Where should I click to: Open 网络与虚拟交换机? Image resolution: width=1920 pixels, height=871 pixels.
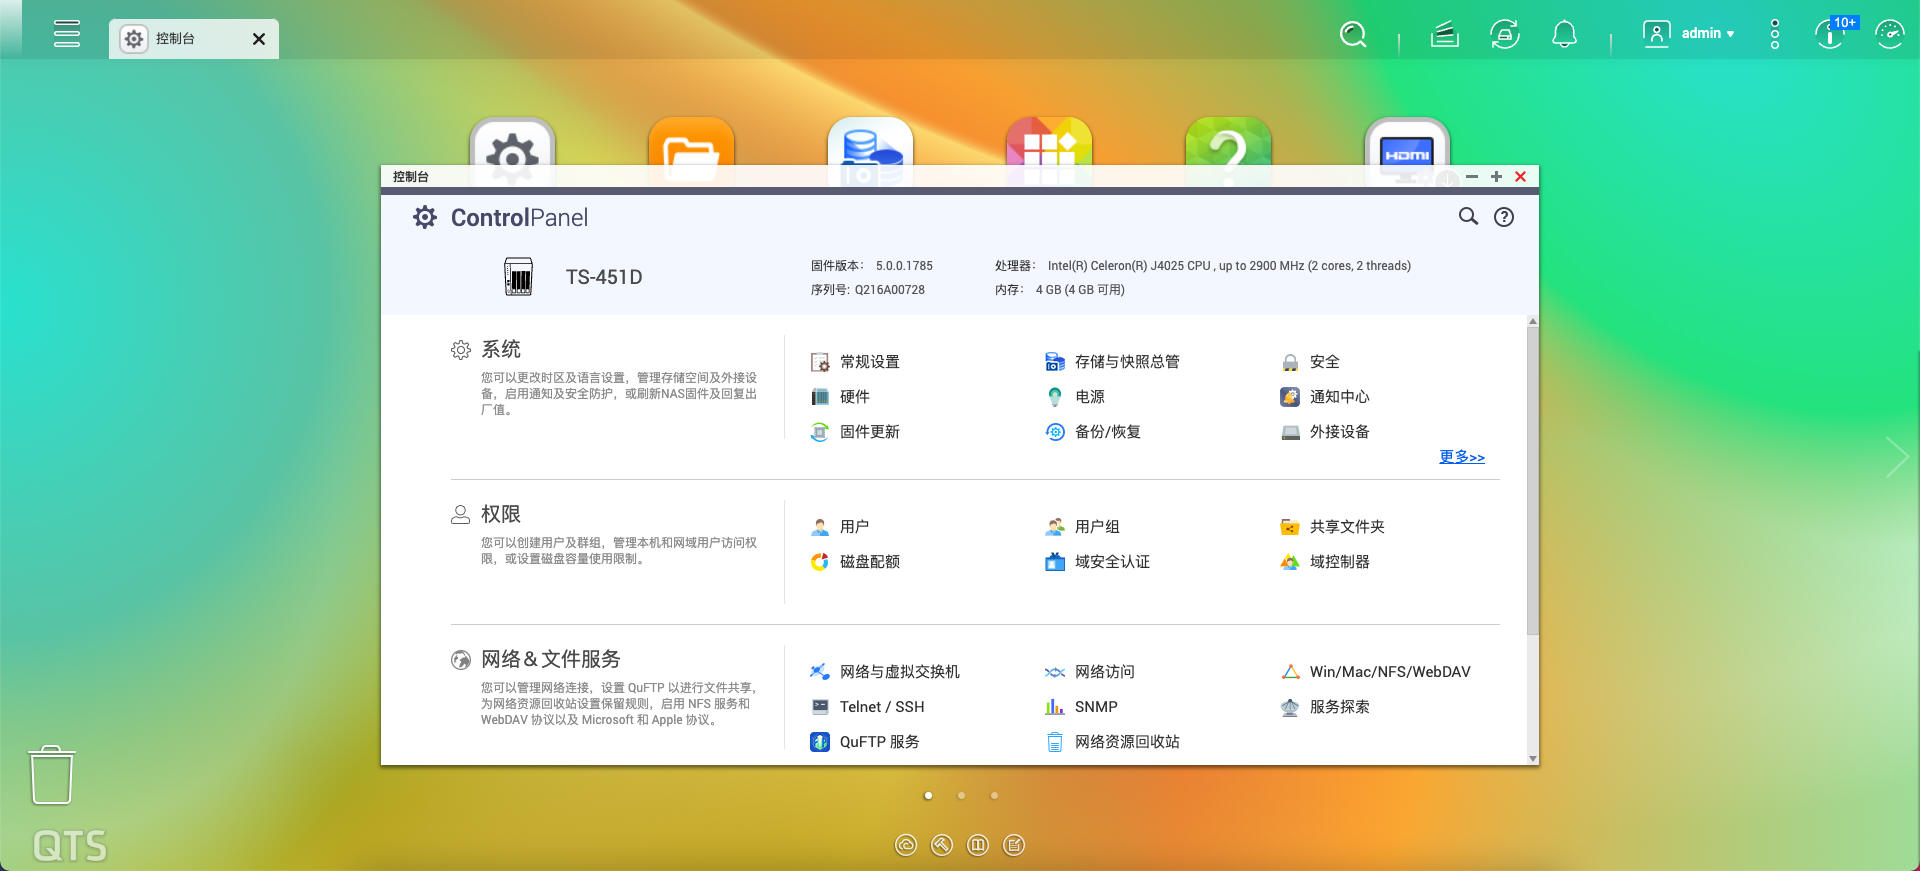pyautogui.click(x=885, y=672)
